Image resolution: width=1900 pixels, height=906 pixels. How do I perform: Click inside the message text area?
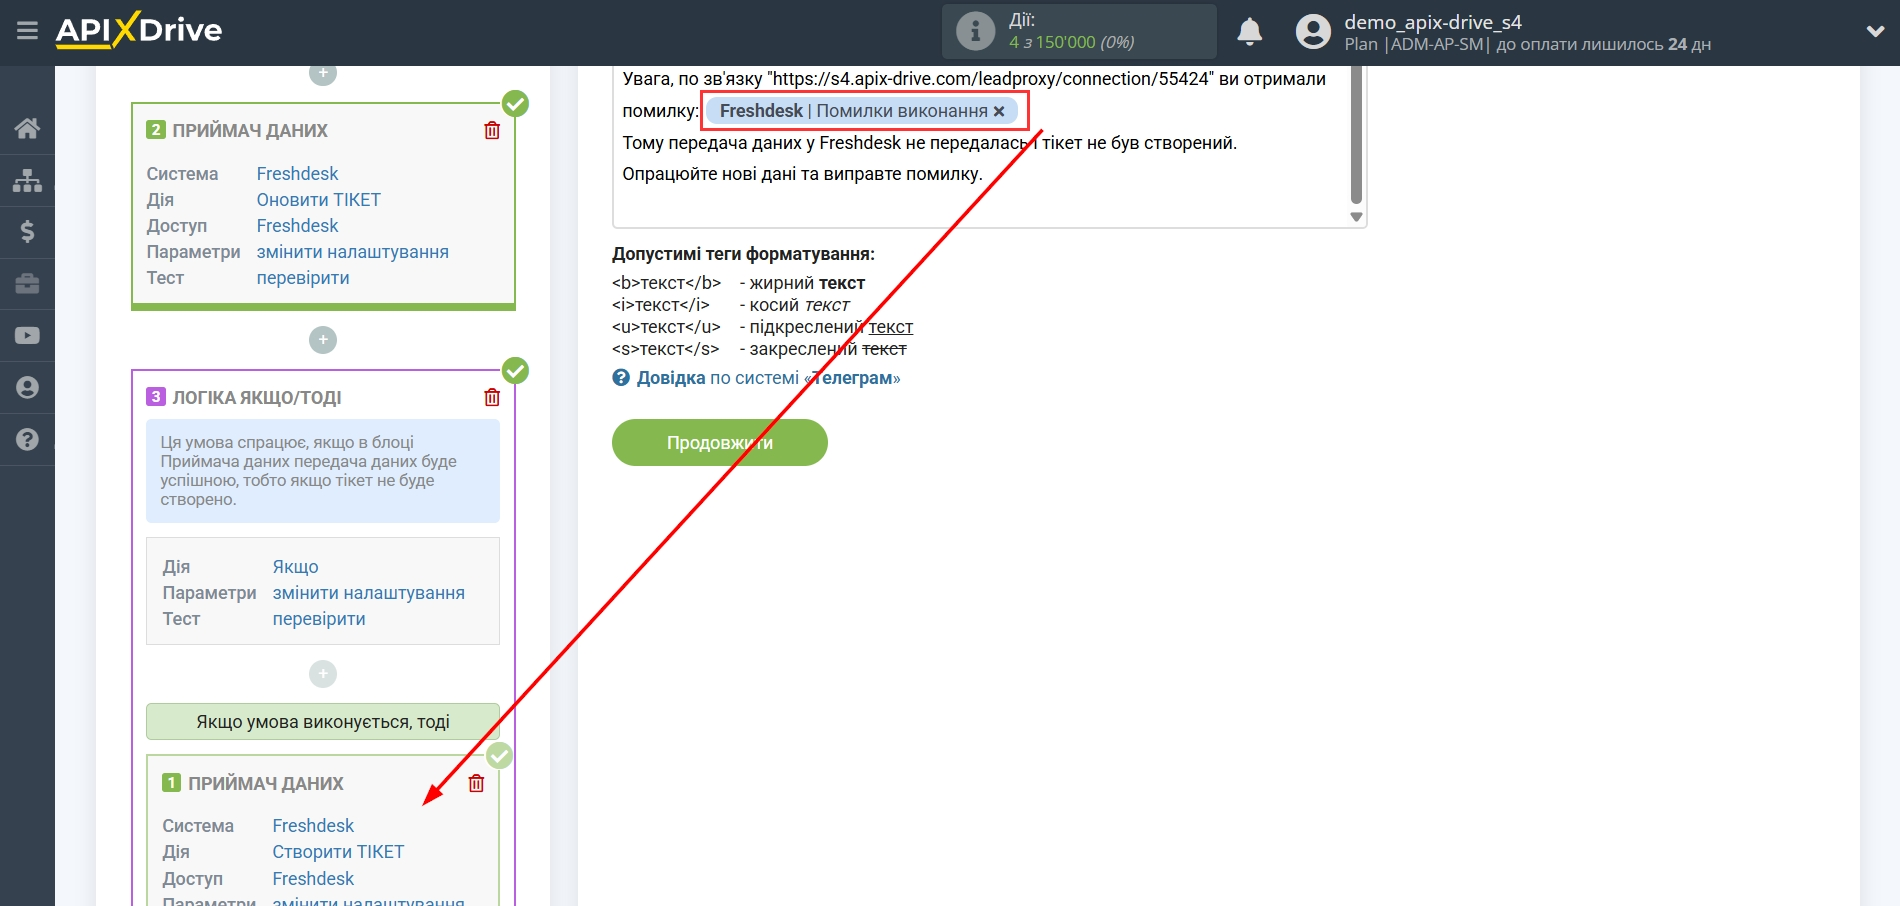click(980, 147)
